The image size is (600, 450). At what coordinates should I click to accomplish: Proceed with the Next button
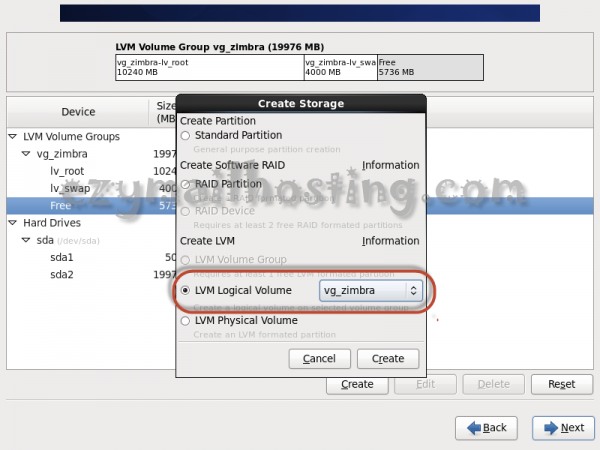pos(564,428)
